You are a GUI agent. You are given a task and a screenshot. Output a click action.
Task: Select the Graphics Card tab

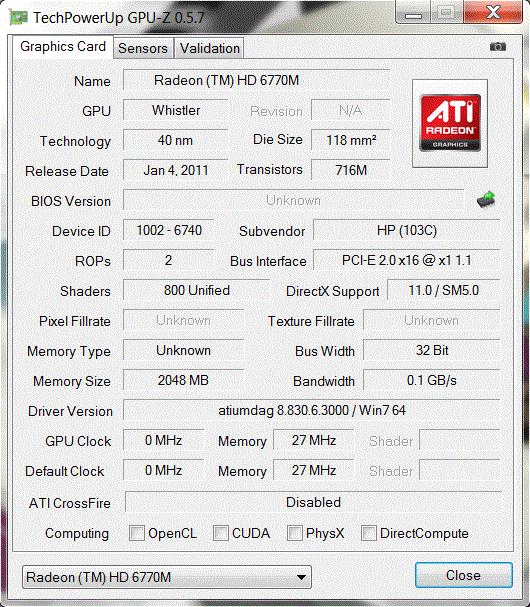point(63,47)
